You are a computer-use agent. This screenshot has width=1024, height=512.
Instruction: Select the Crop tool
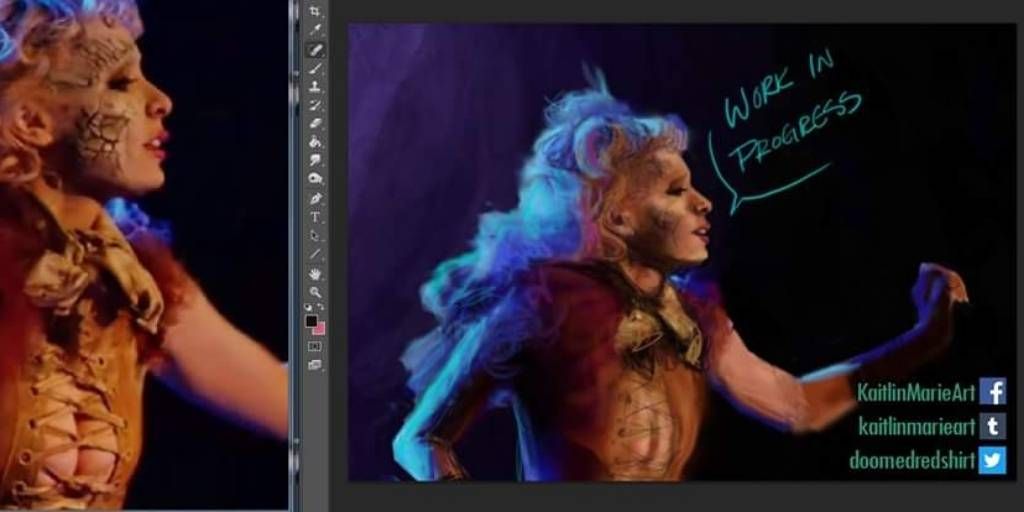tap(315, 10)
